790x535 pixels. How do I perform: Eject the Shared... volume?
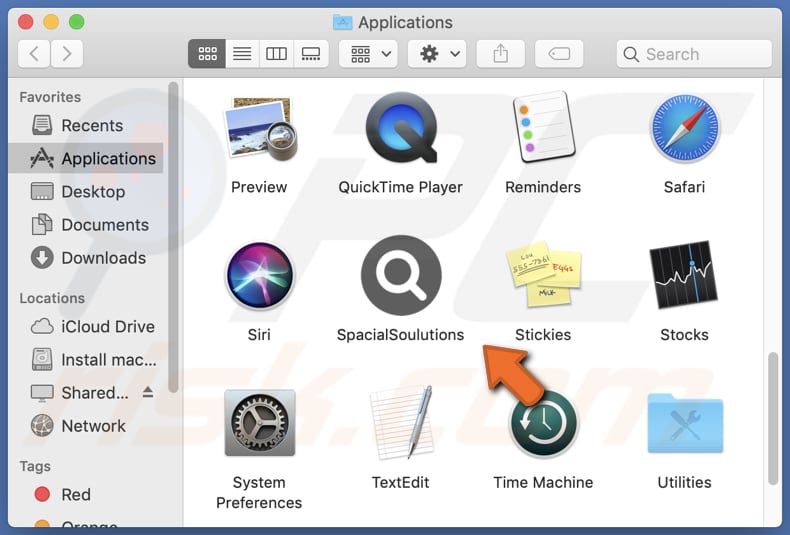pyautogui.click(x=148, y=392)
